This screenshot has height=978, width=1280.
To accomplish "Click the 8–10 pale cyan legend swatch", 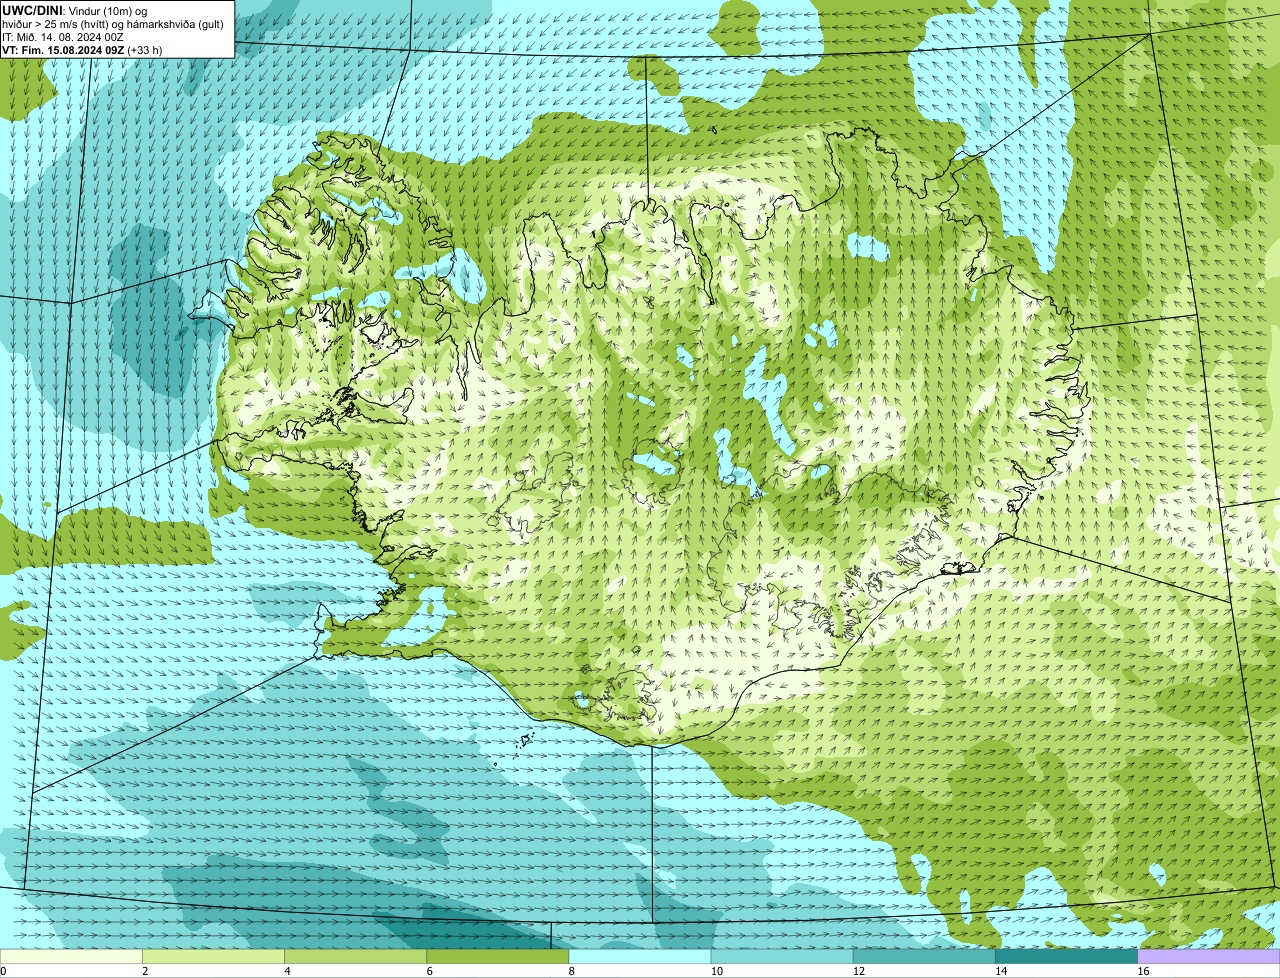I will (640, 957).
